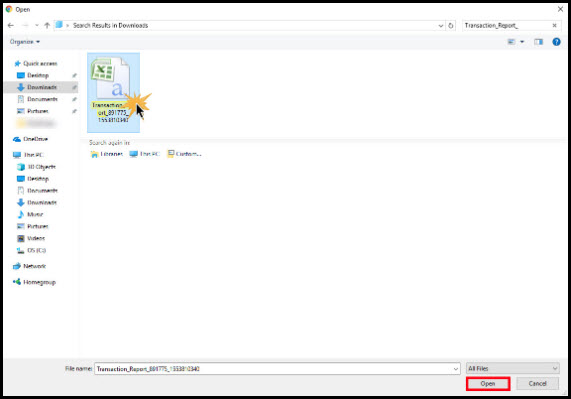Expand the view options dropdown arrow
The width and height of the screenshot is (571, 399).
(x=522, y=42)
